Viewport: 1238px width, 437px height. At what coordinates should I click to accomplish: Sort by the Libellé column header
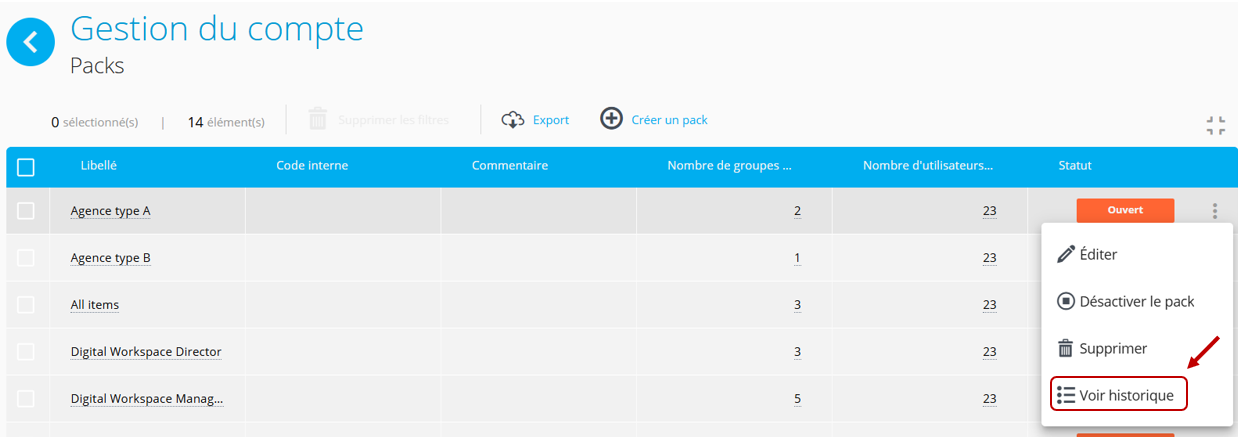pyautogui.click(x=99, y=165)
